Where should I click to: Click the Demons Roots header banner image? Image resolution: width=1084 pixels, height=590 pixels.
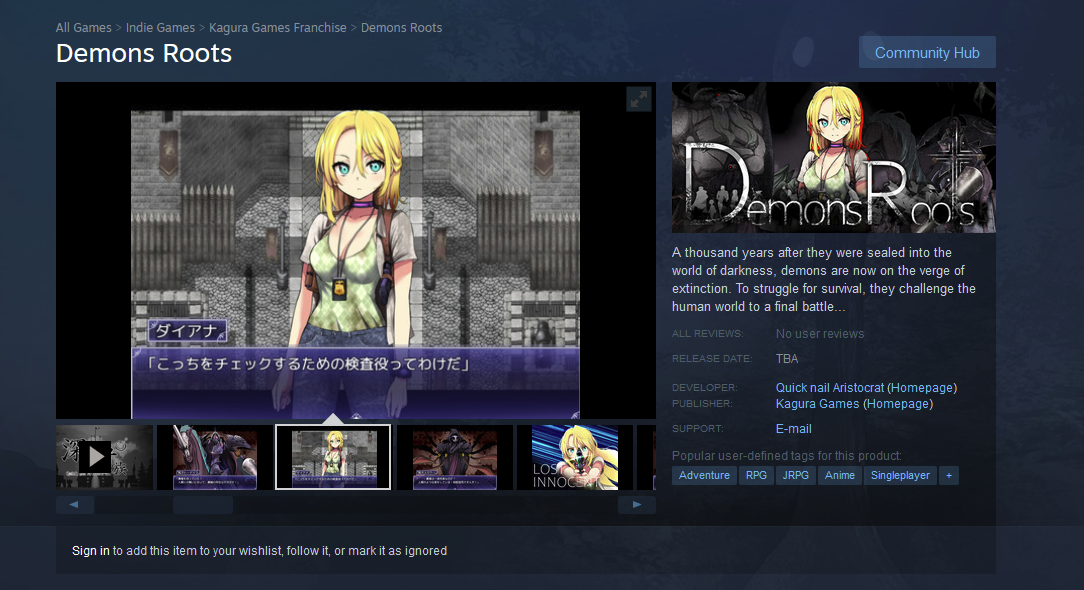click(x=834, y=158)
